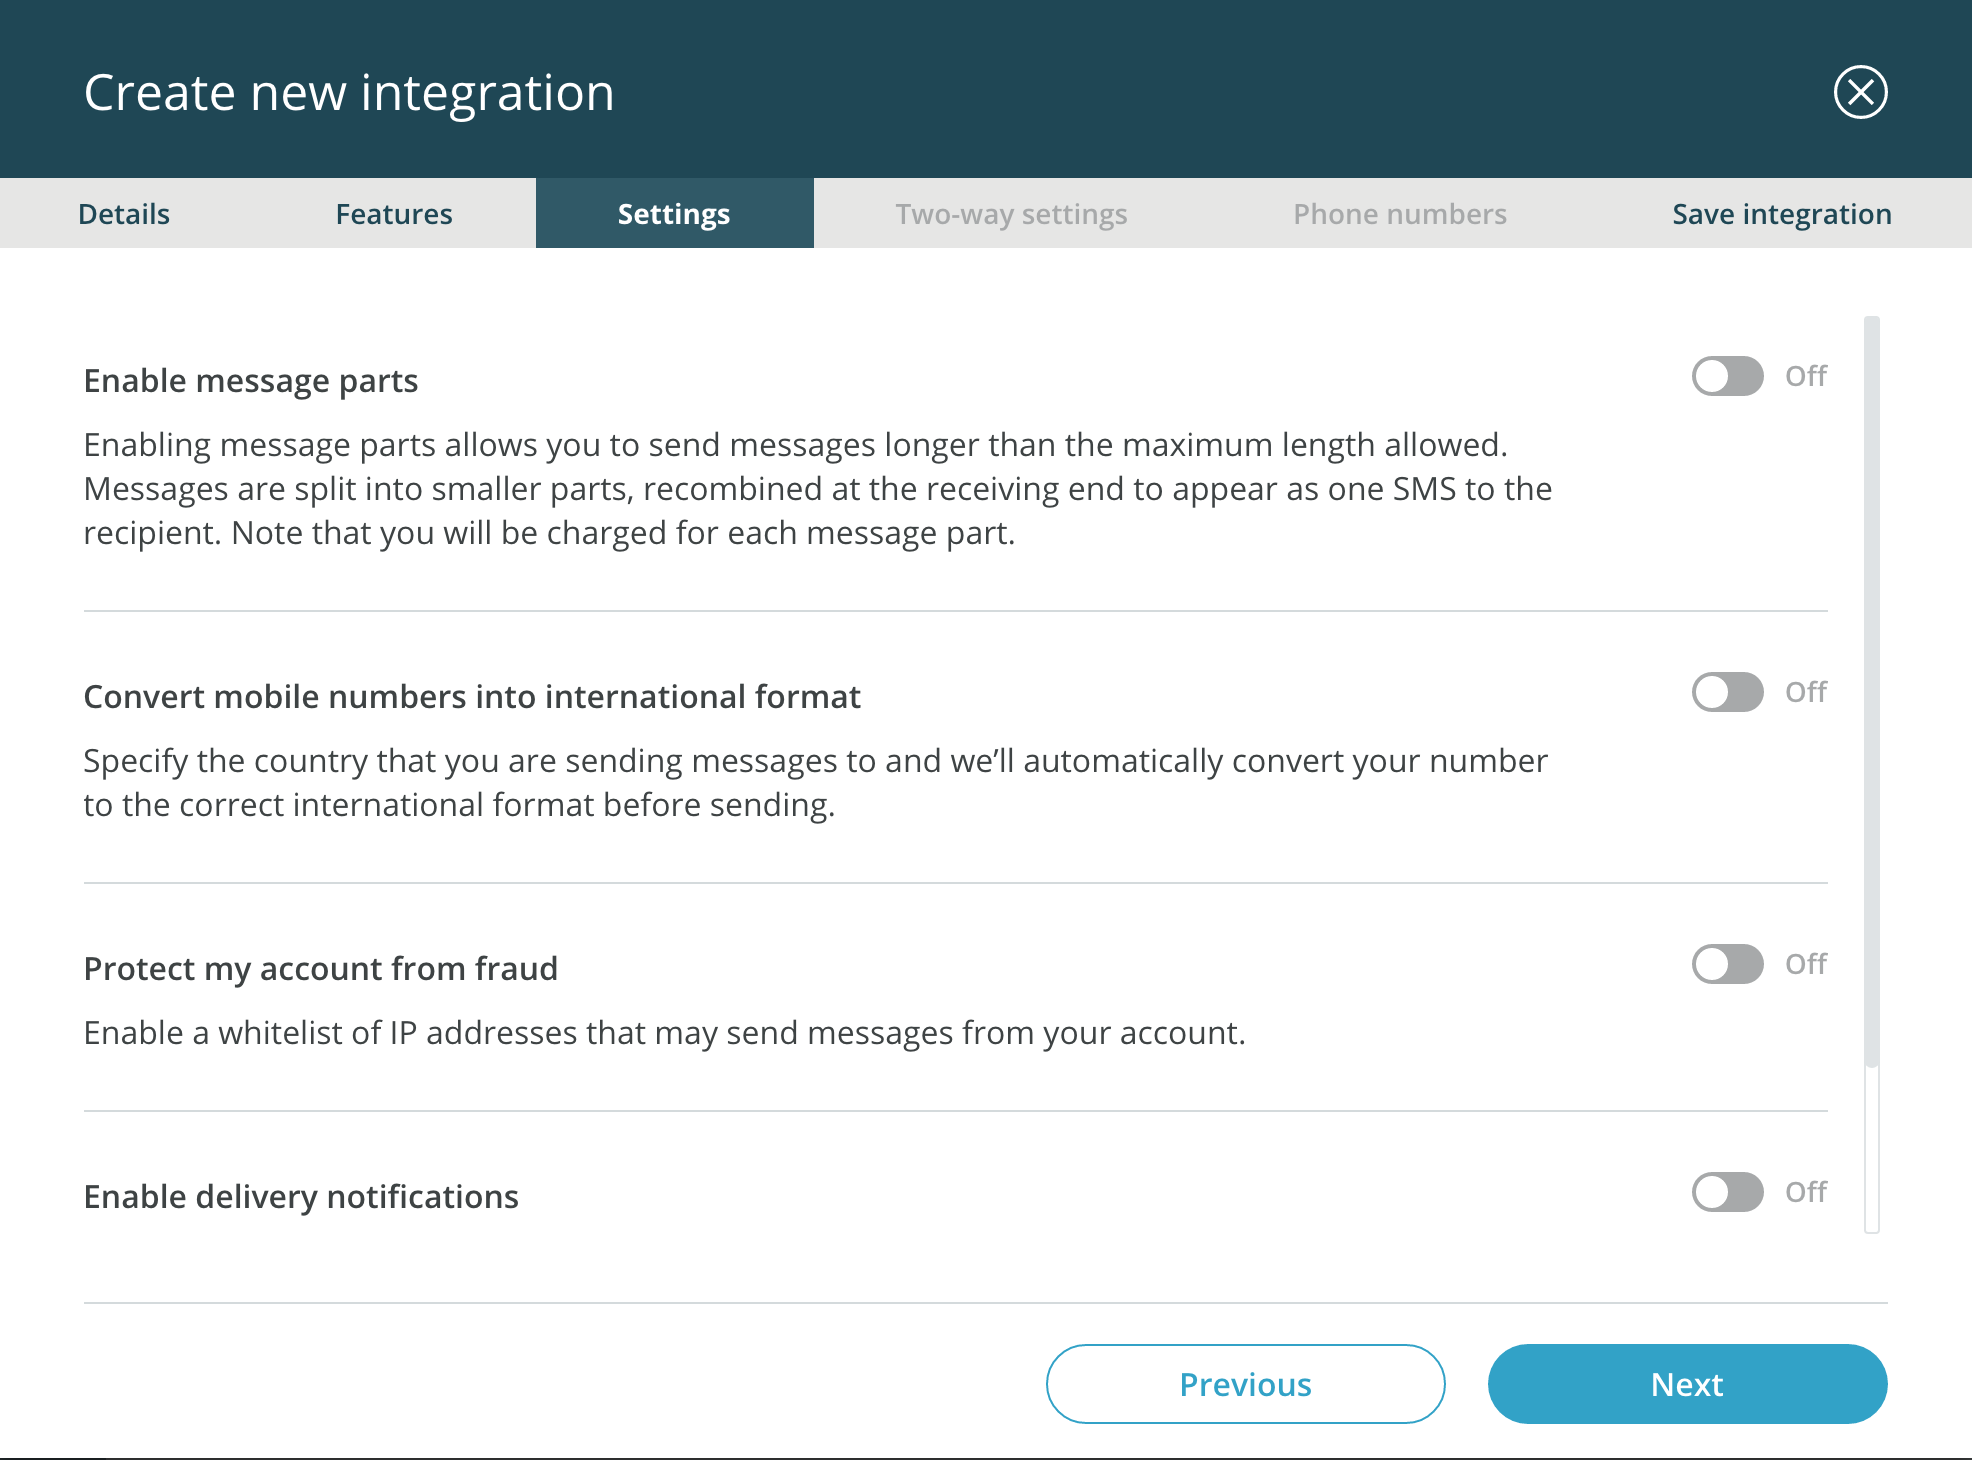Screen dimensions: 1972x1460
Task: Switch to the Features tab
Action: (394, 214)
